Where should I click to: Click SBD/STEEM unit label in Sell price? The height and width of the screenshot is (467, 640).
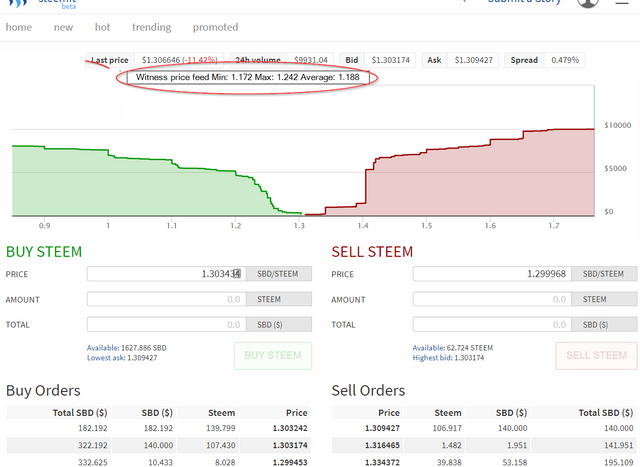point(604,274)
